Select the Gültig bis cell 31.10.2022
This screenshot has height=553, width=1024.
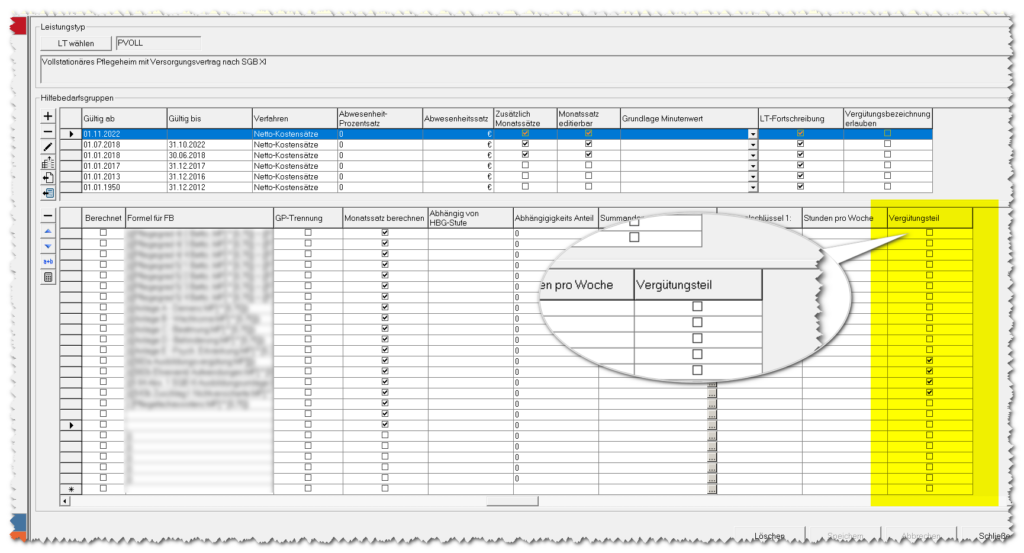(x=209, y=145)
